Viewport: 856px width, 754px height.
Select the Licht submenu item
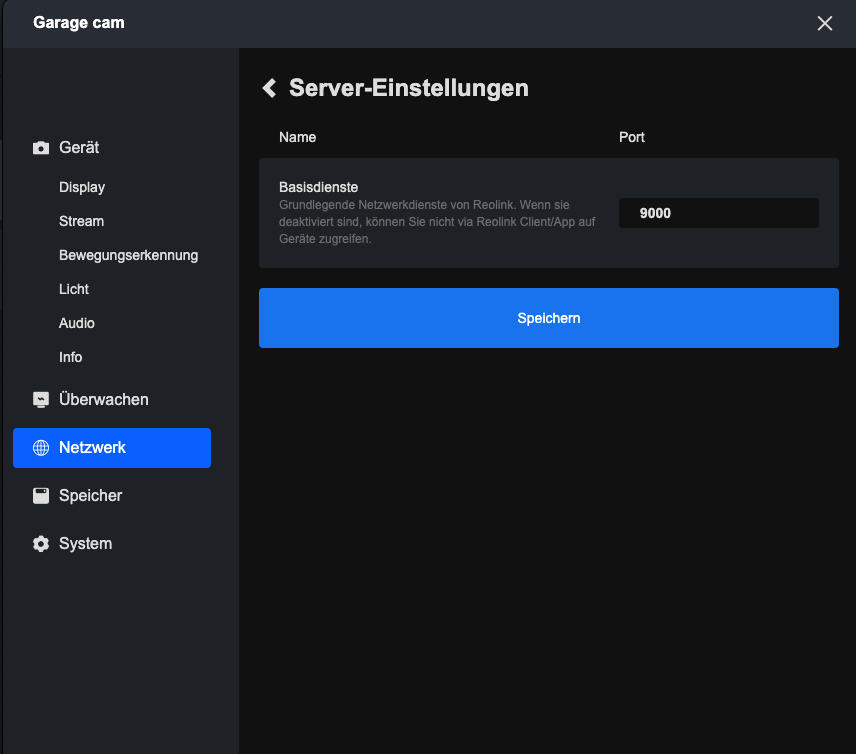[74, 289]
